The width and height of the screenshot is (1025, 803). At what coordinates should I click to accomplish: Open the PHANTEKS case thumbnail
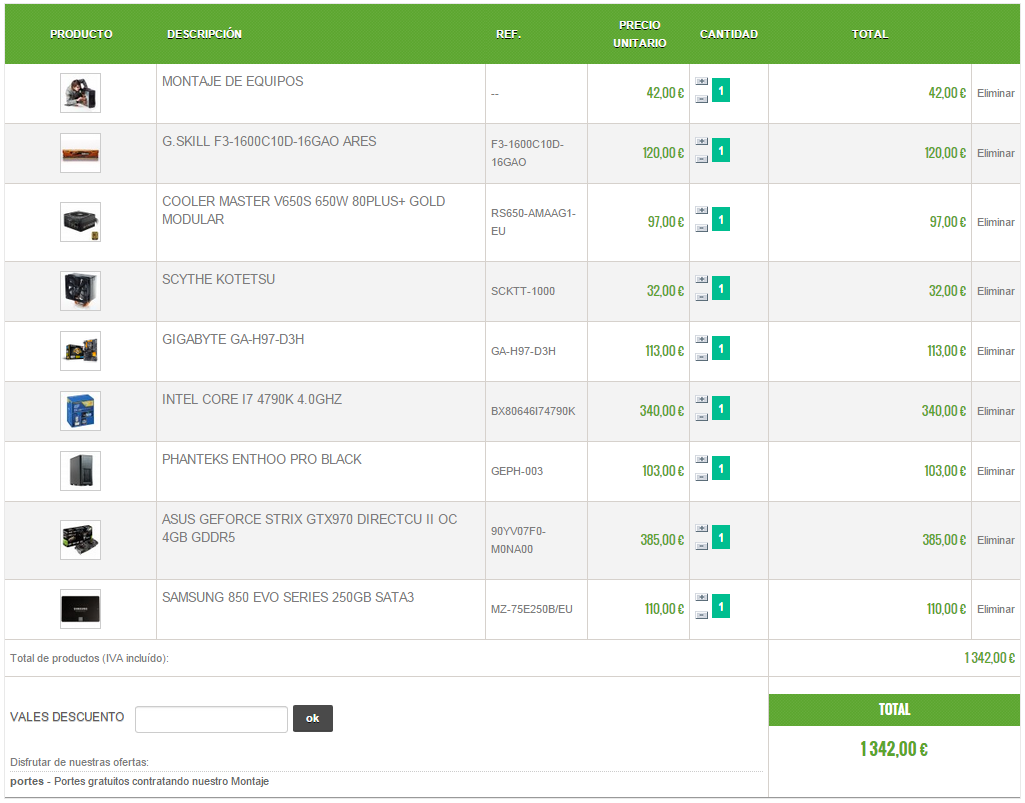tap(80, 471)
